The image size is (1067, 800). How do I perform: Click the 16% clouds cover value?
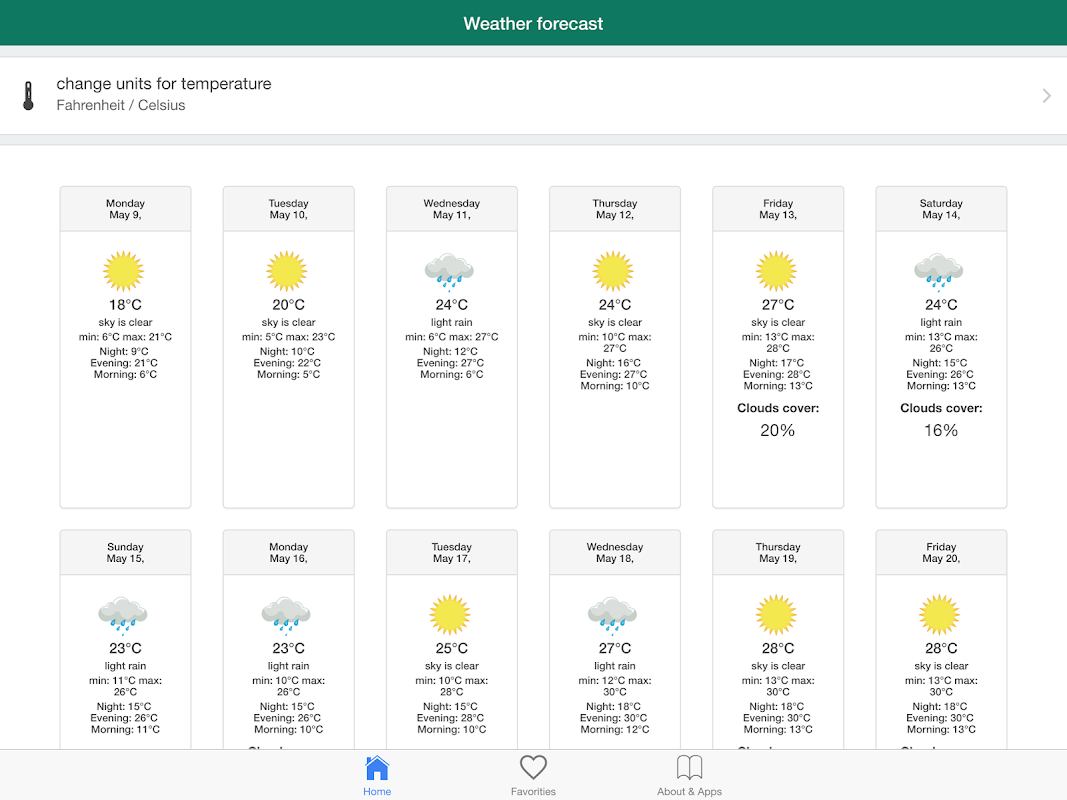[940, 430]
